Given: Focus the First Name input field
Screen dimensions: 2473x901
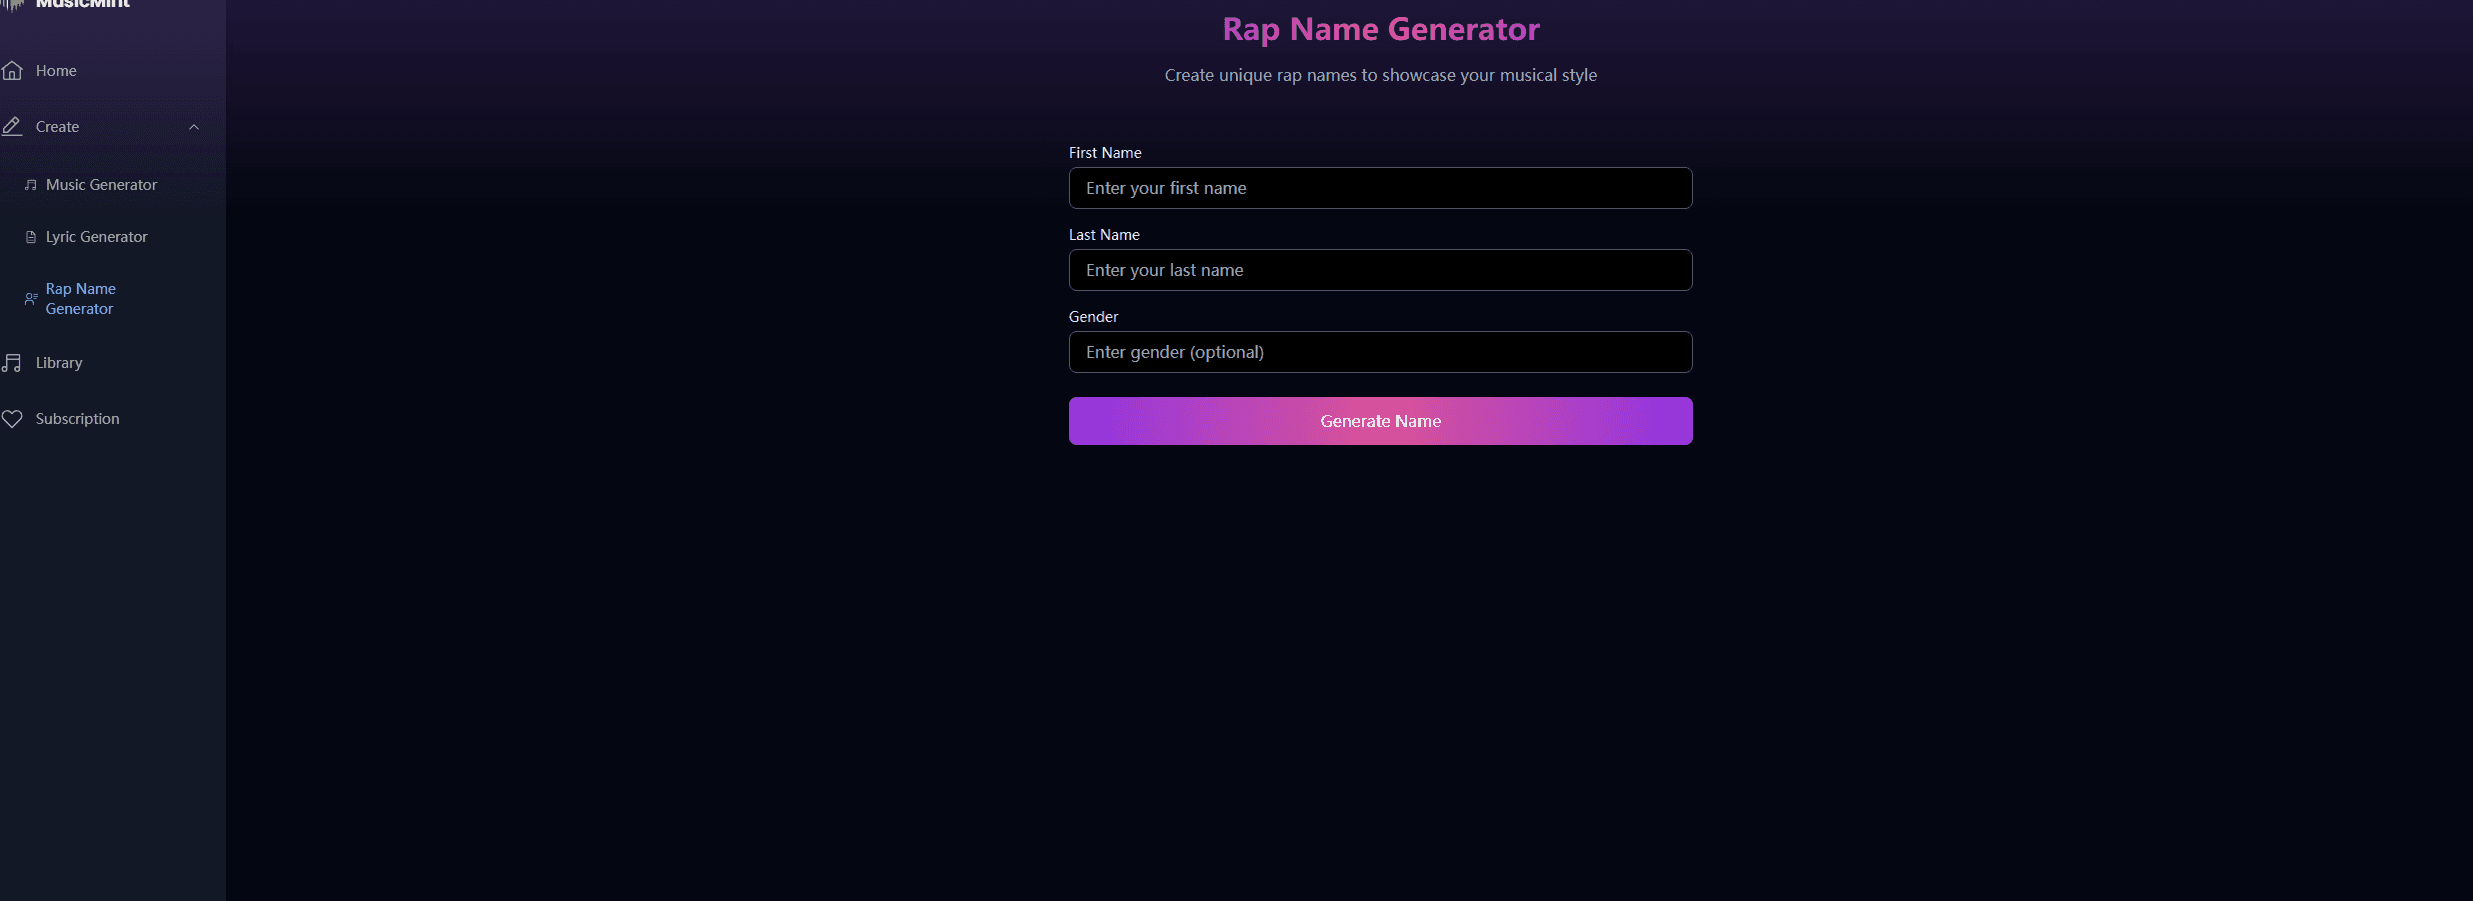Looking at the screenshot, I should click(1380, 188).
